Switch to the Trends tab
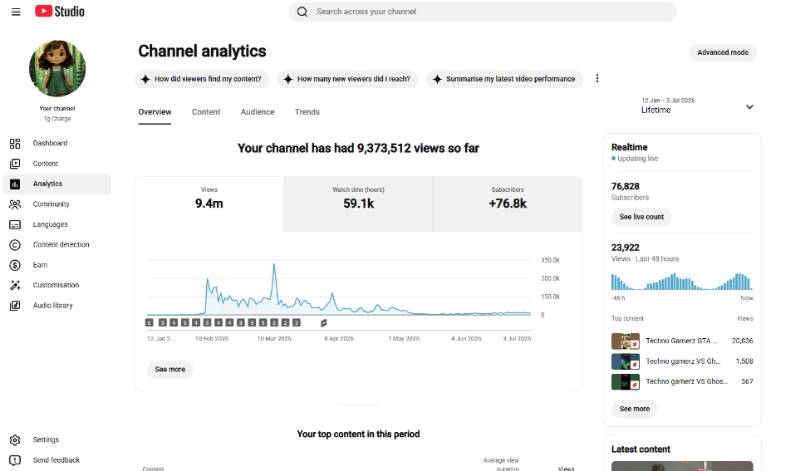The height and width of the screenshot is (471, 800). (307, 112)
